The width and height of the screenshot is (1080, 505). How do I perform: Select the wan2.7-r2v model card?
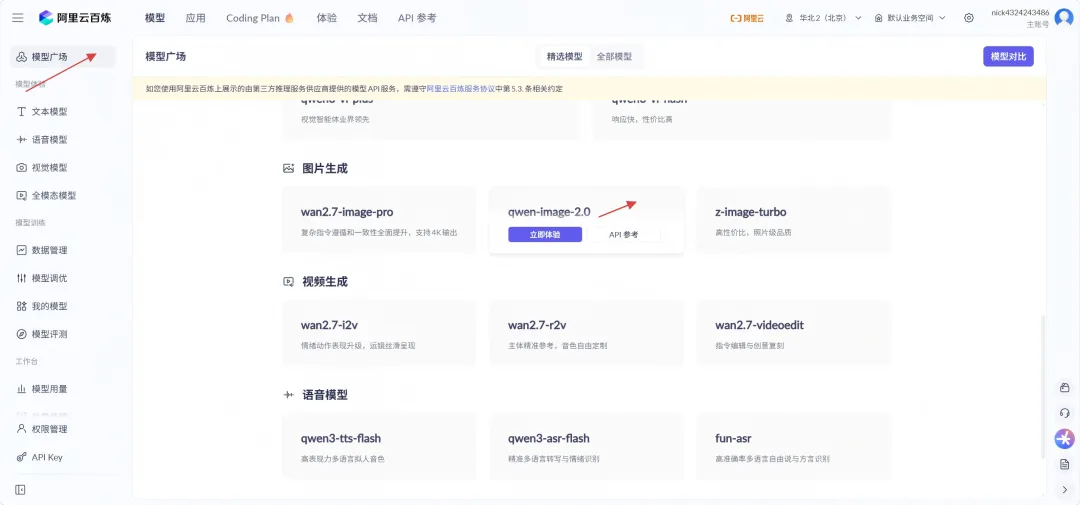[586, 333]
